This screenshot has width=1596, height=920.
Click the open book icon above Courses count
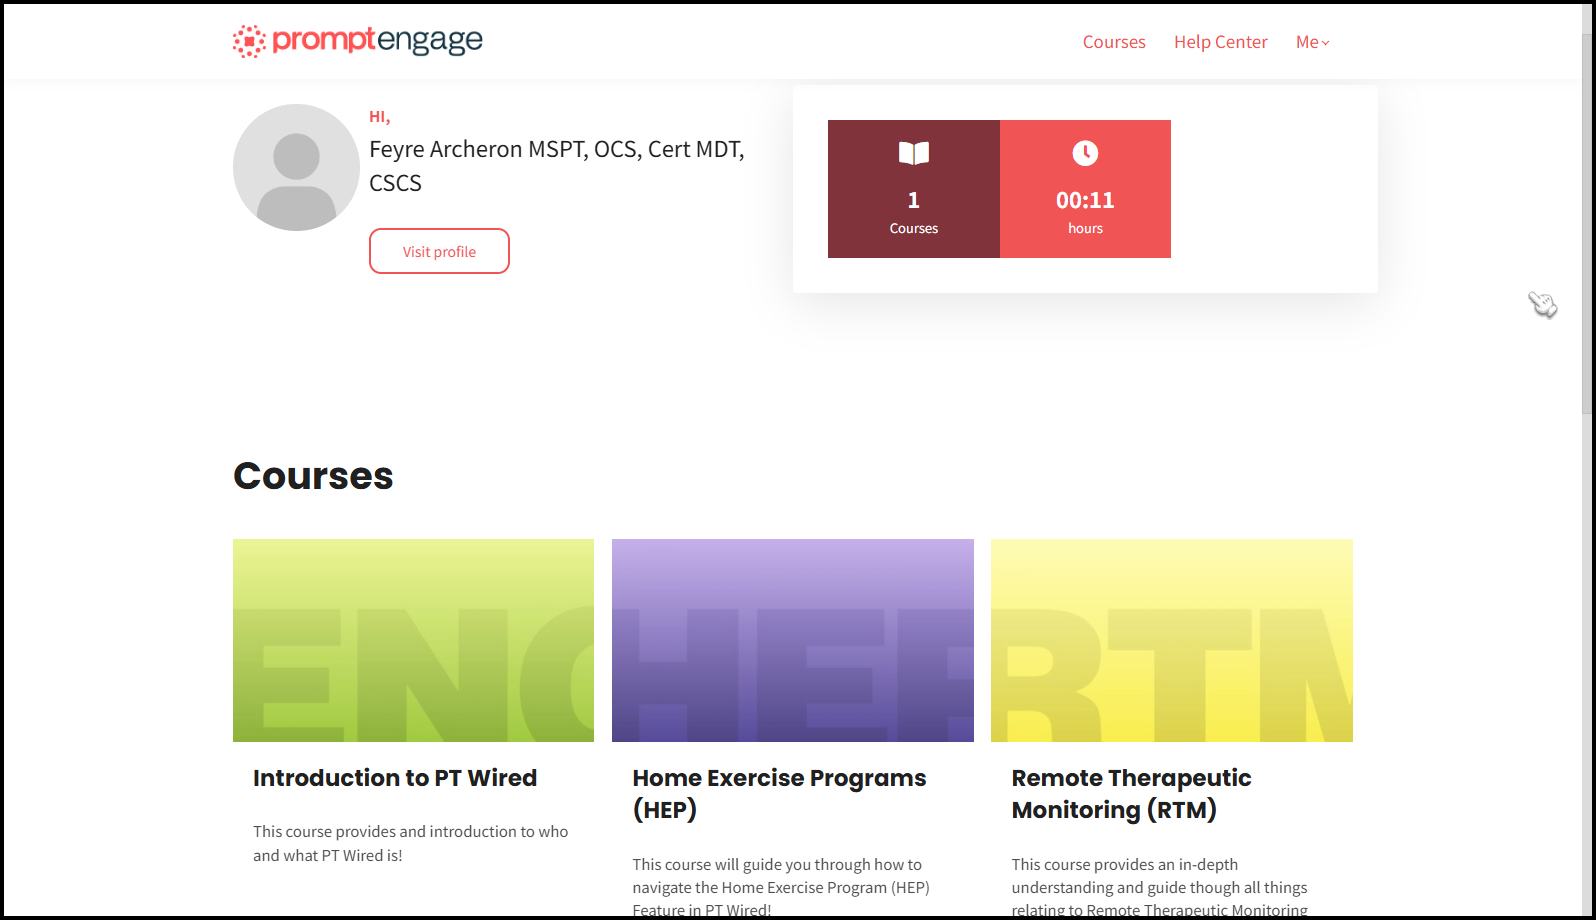[x=914, y=153]
